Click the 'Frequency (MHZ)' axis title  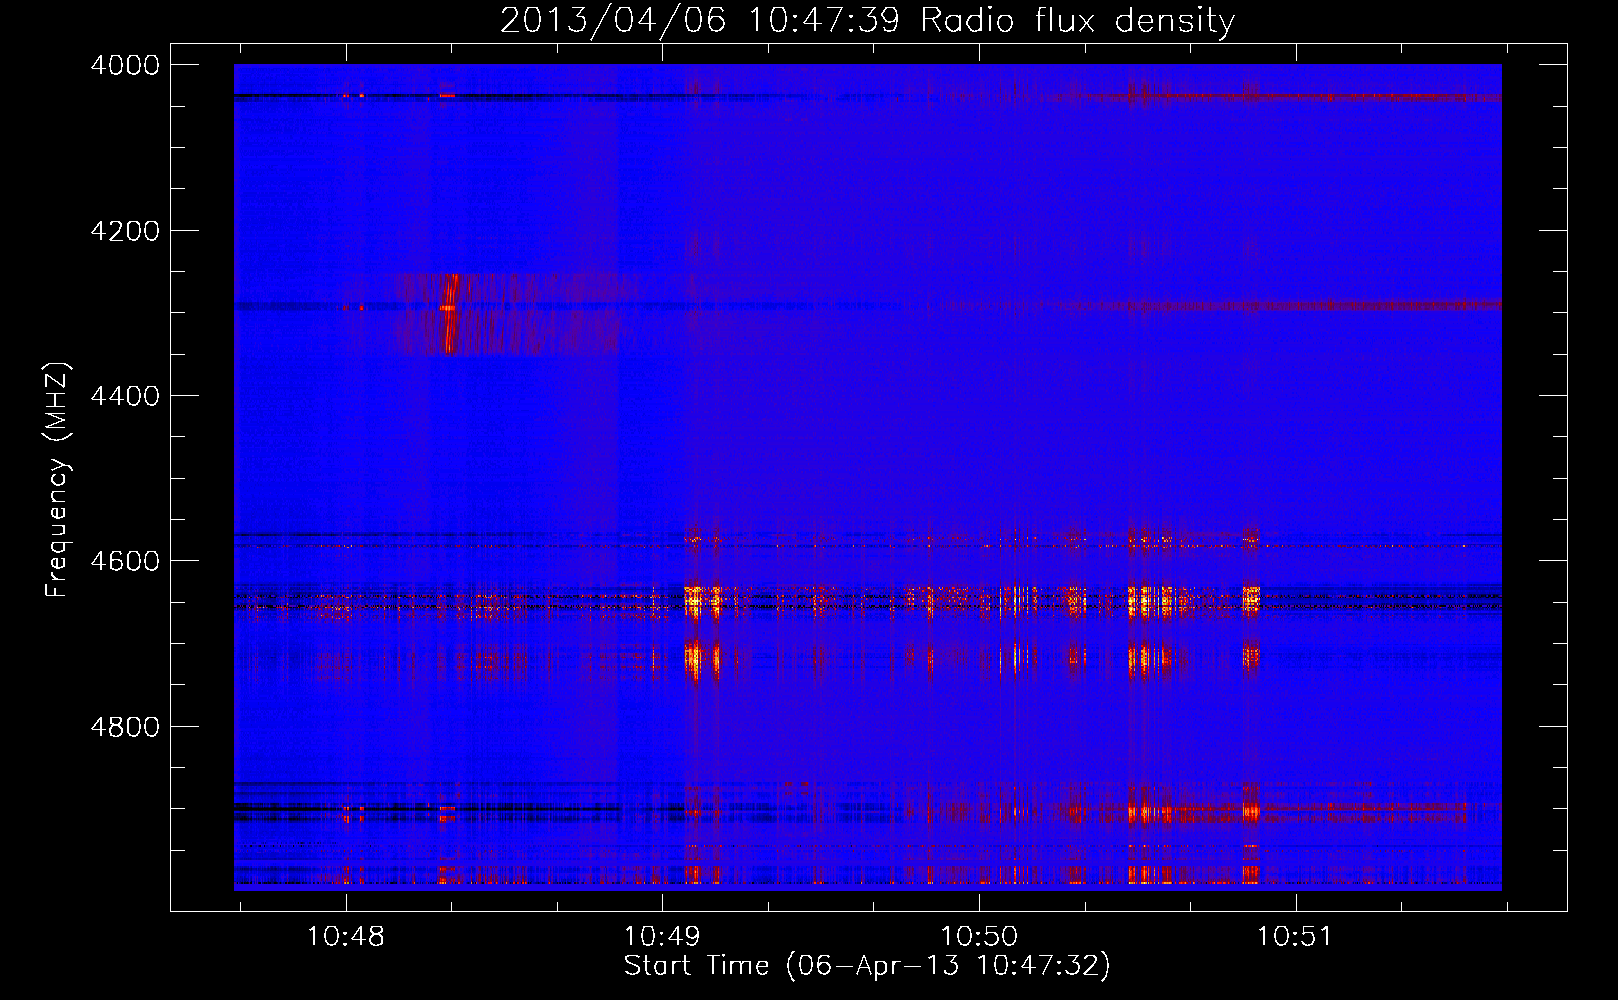click(x=58, y=480)
